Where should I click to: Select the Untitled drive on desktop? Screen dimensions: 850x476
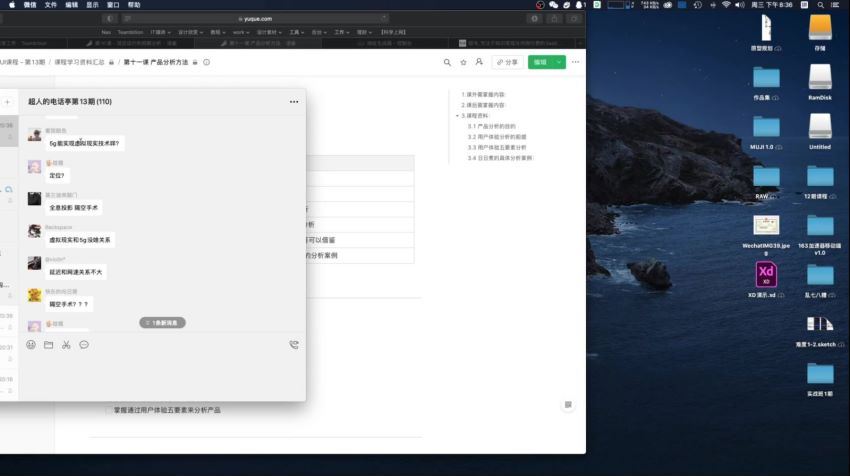click(820, 126)
